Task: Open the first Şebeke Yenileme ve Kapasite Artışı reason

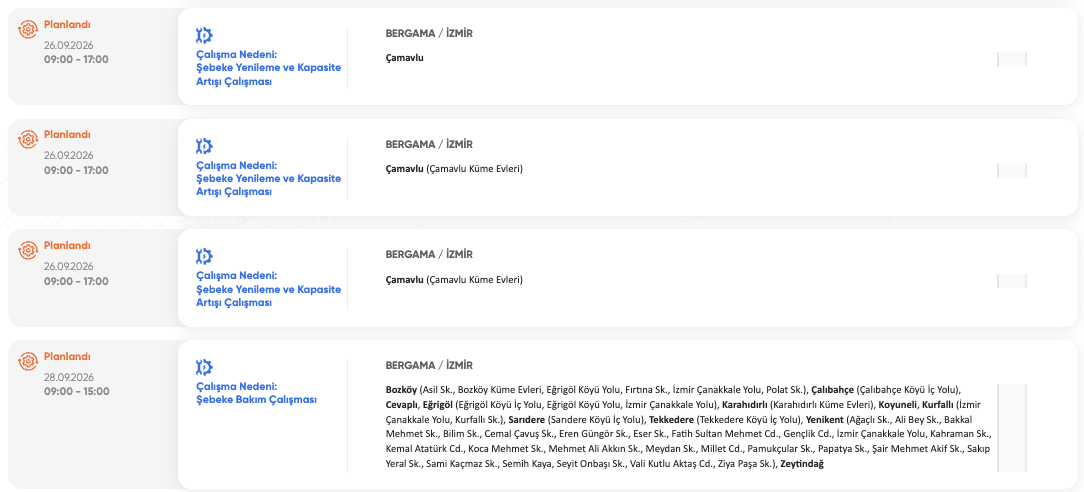Action: [269, 68]
